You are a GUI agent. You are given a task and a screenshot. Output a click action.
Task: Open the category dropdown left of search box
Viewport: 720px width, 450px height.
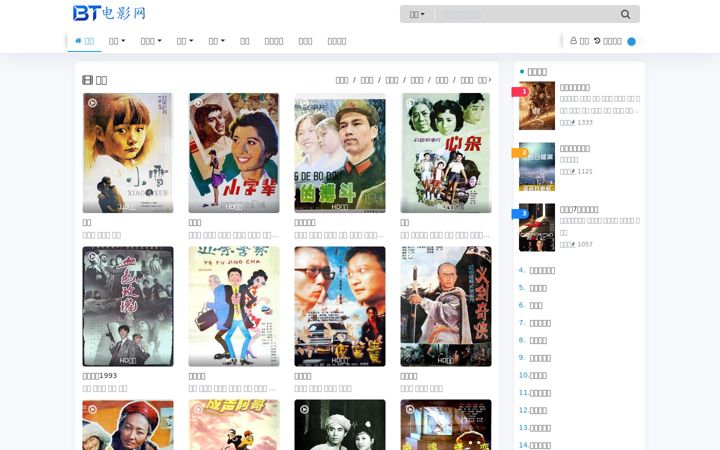[x=417, y=14]
